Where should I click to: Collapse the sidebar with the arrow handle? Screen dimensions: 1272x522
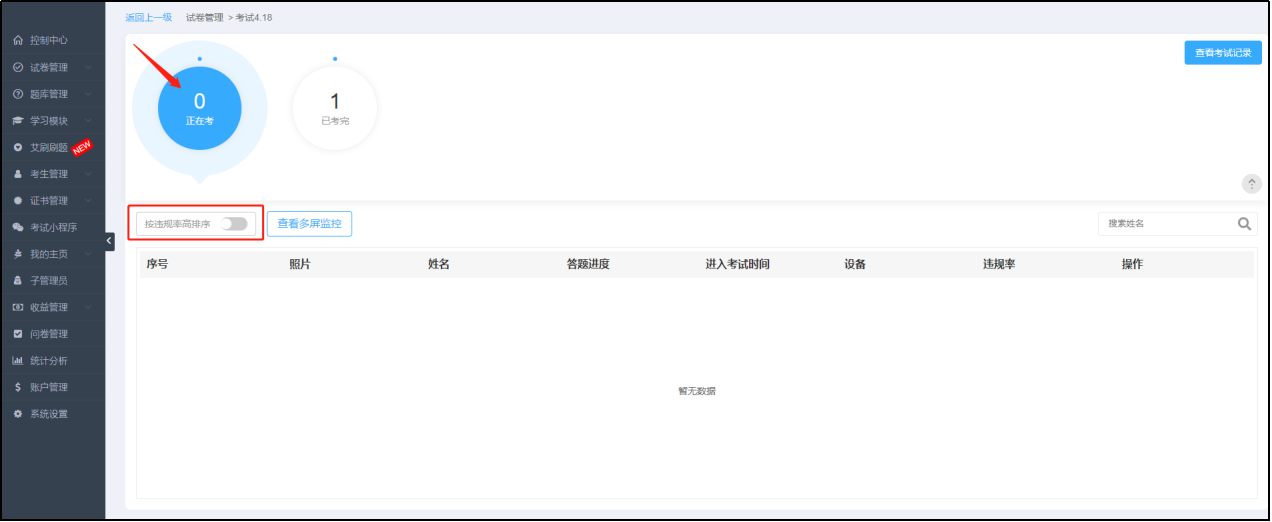click(x=110, y=241)
